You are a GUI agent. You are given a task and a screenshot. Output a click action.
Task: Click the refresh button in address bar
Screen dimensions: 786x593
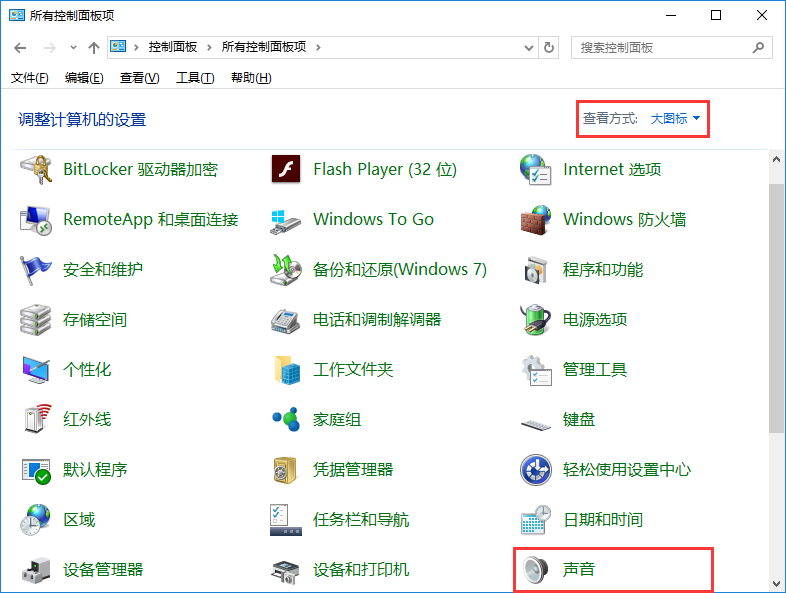pyautogui.click(x=548, y=47)
